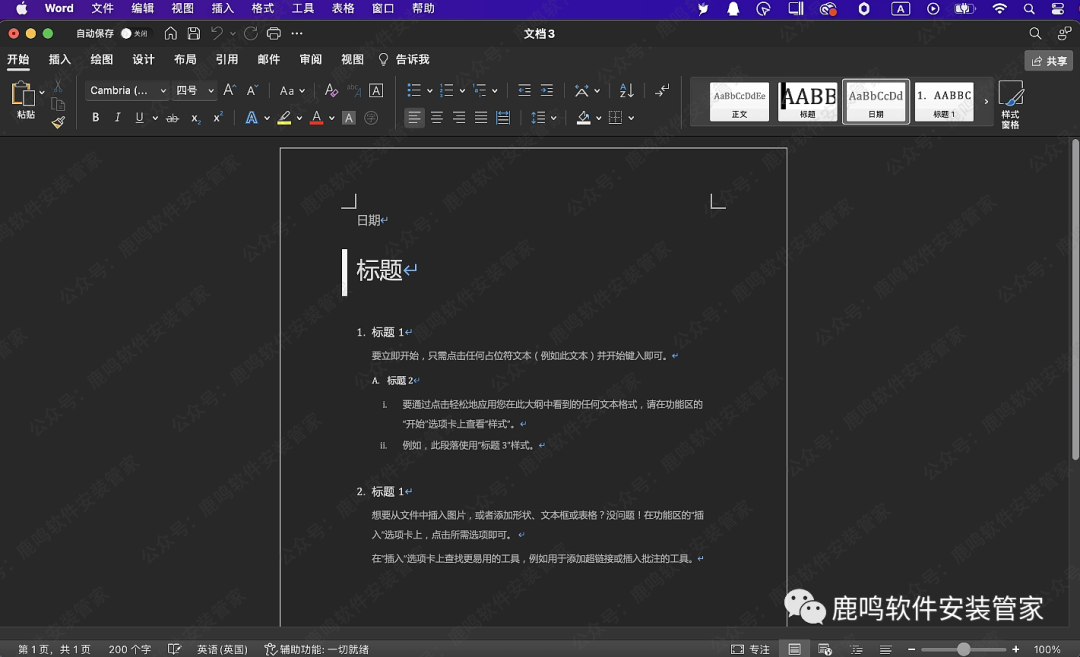The image size is (1080, 657).
Task: Clear all formatting with the eraser icon
Action: tap(330, 90)
